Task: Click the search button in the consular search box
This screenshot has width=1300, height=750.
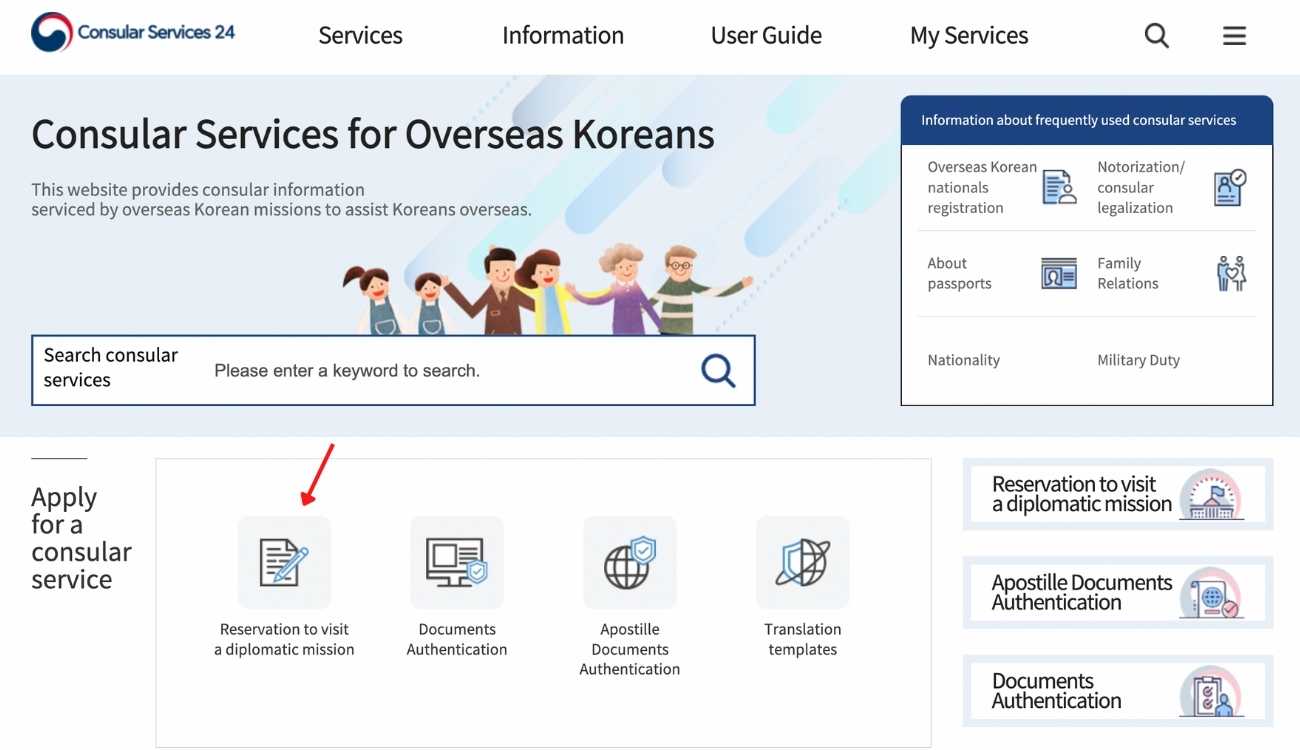Action: [718, 370]
